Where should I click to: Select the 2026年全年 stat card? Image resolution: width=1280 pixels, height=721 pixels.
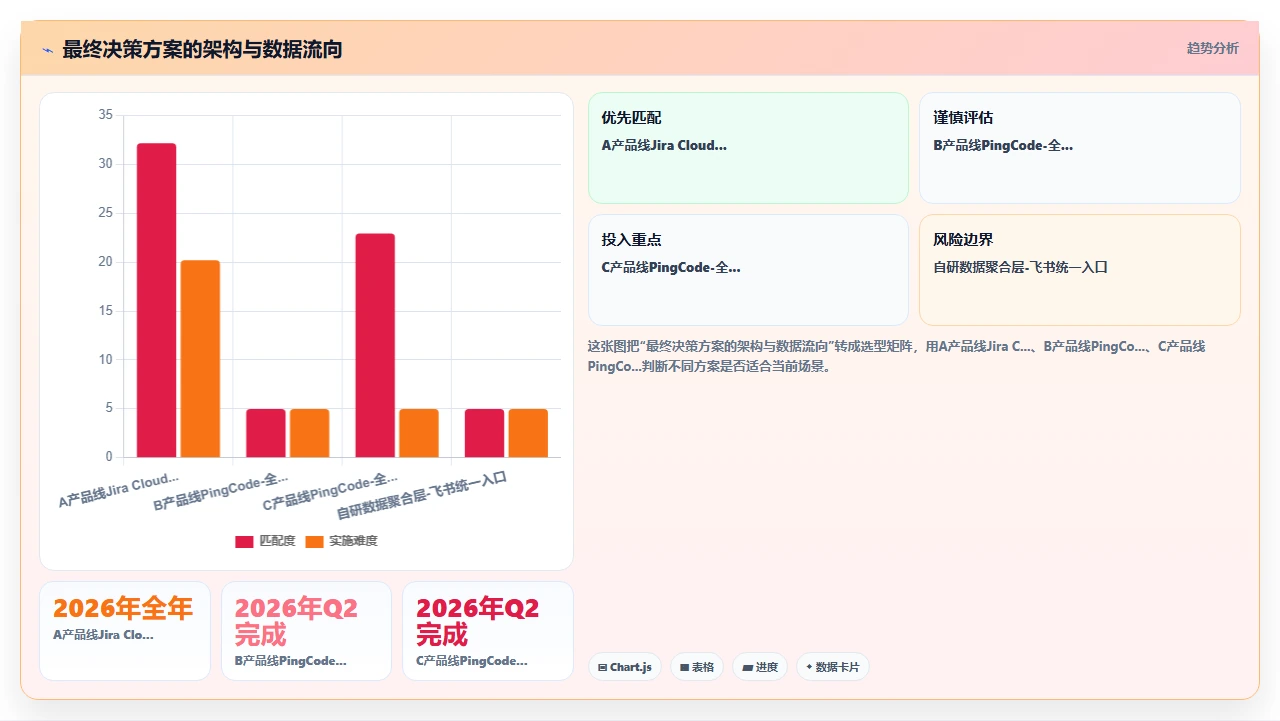(x=125, y=631)
